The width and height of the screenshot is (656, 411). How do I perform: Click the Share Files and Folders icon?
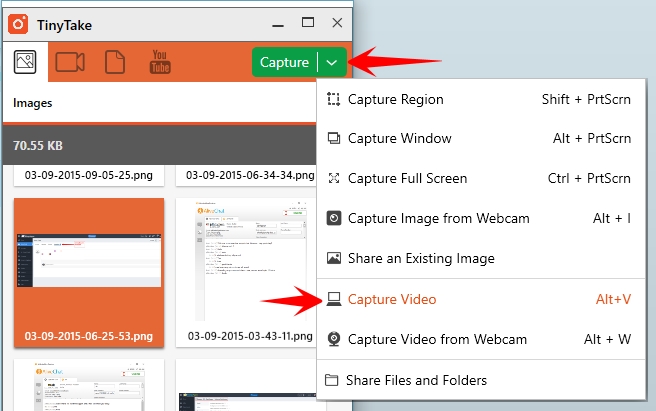click(x=332, y=380)
